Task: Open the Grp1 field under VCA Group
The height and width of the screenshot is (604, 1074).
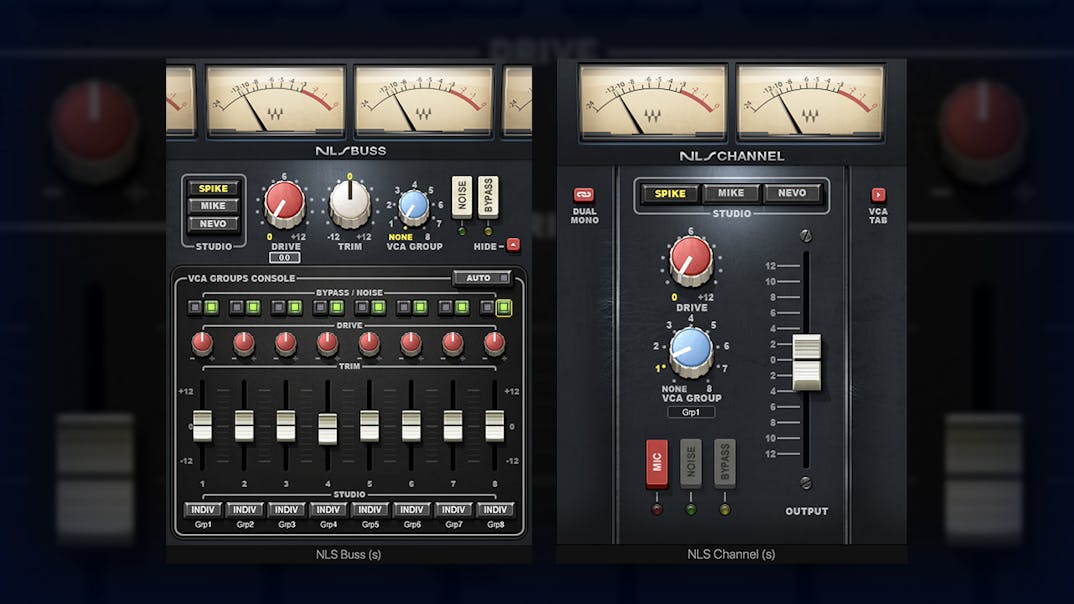Action: [691, 412]
